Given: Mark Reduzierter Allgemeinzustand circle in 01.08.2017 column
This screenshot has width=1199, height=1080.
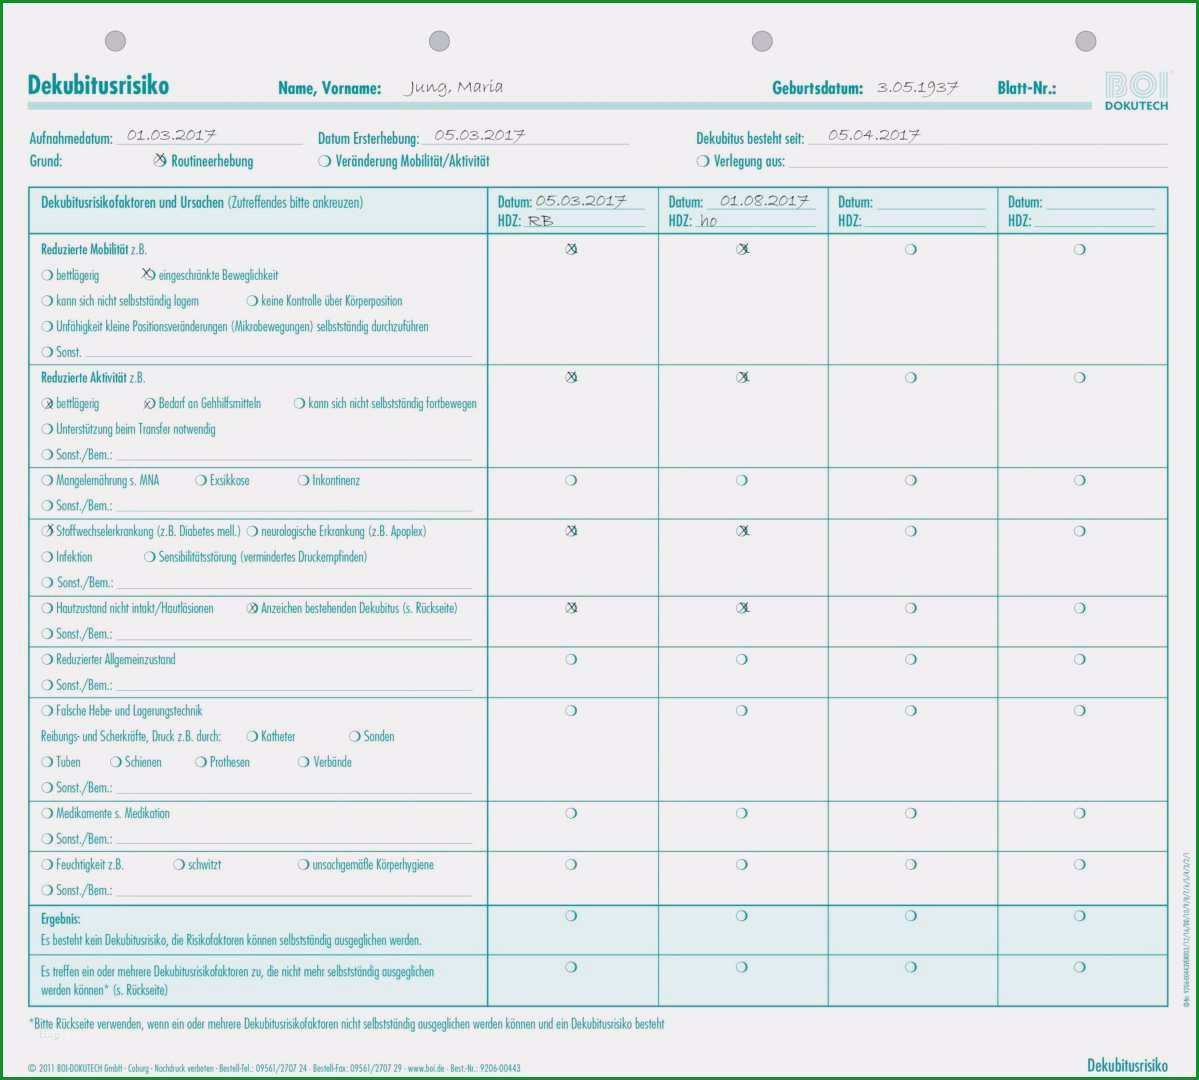Looking at the screenshot, I should click(742, 659).
